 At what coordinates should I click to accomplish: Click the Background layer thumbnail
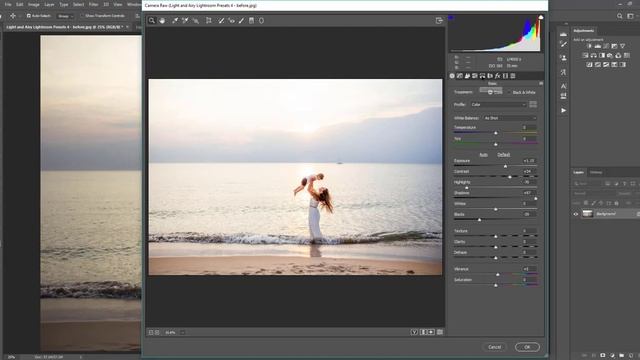(587, 214)
